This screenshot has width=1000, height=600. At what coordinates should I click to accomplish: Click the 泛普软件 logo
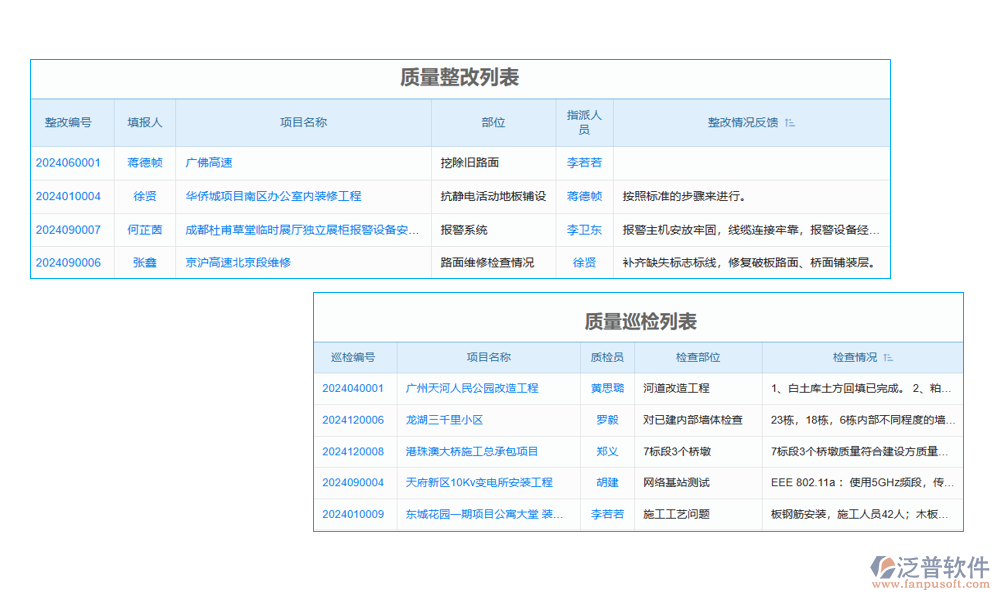(930, 565)
